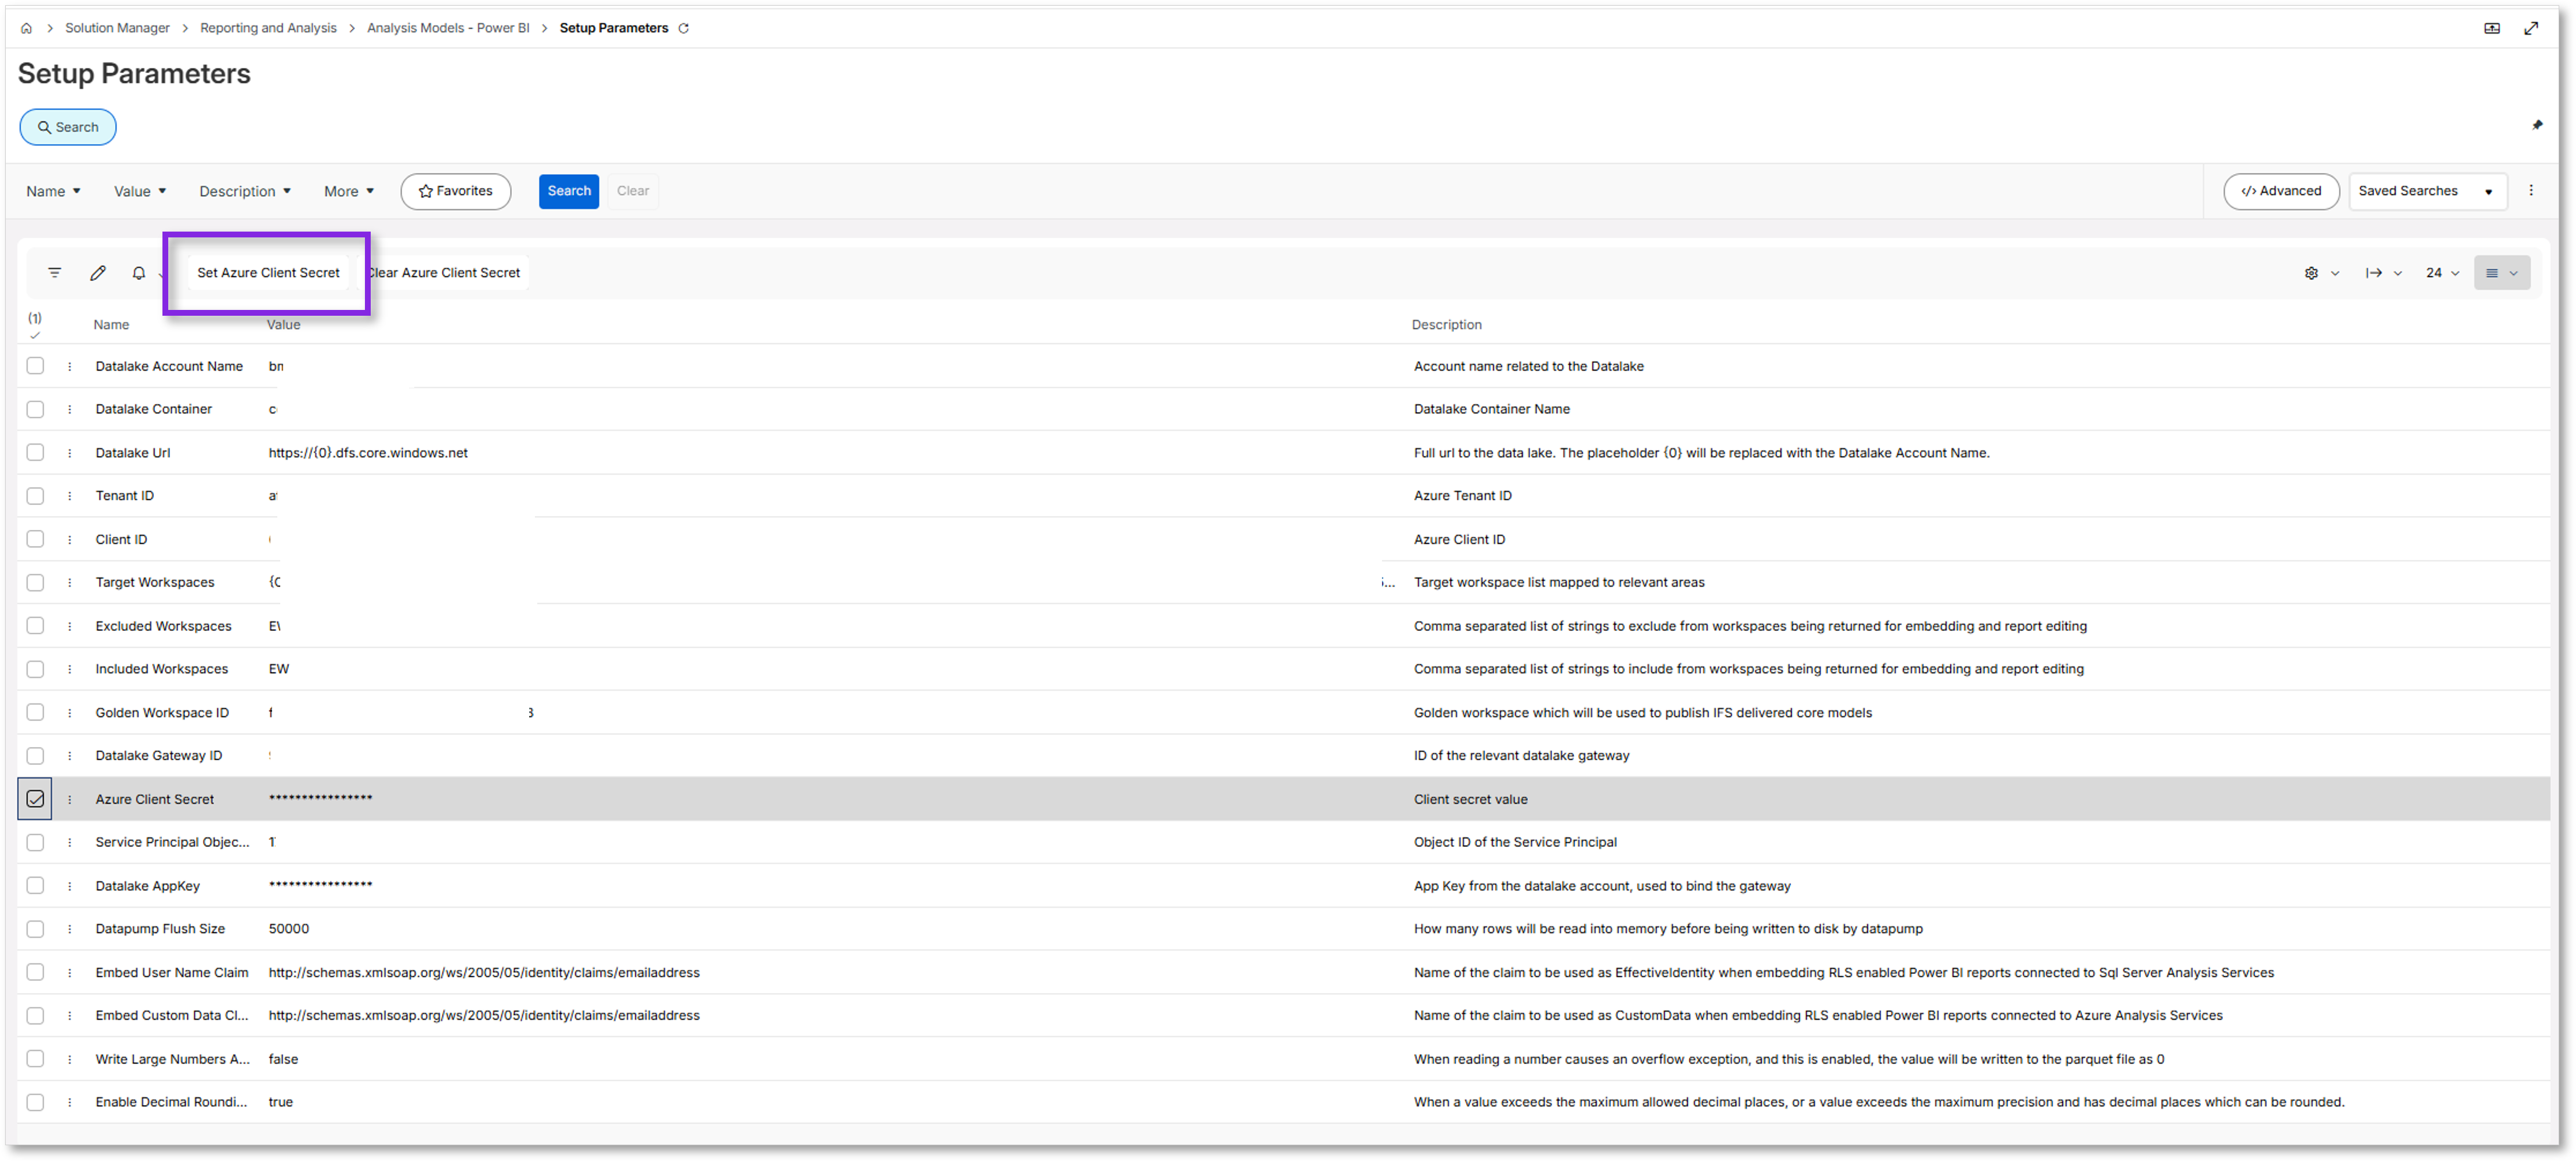This screenshot has width=2576, height=1162.
Task: Expand the Value filter dropdown
Action: (140, 191)
